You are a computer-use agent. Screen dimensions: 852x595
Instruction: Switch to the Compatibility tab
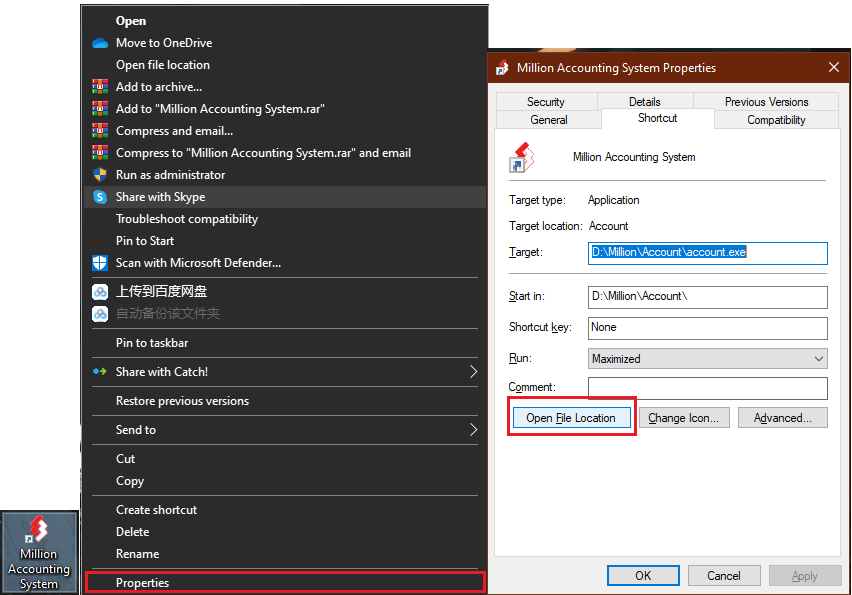pos(776,120)
